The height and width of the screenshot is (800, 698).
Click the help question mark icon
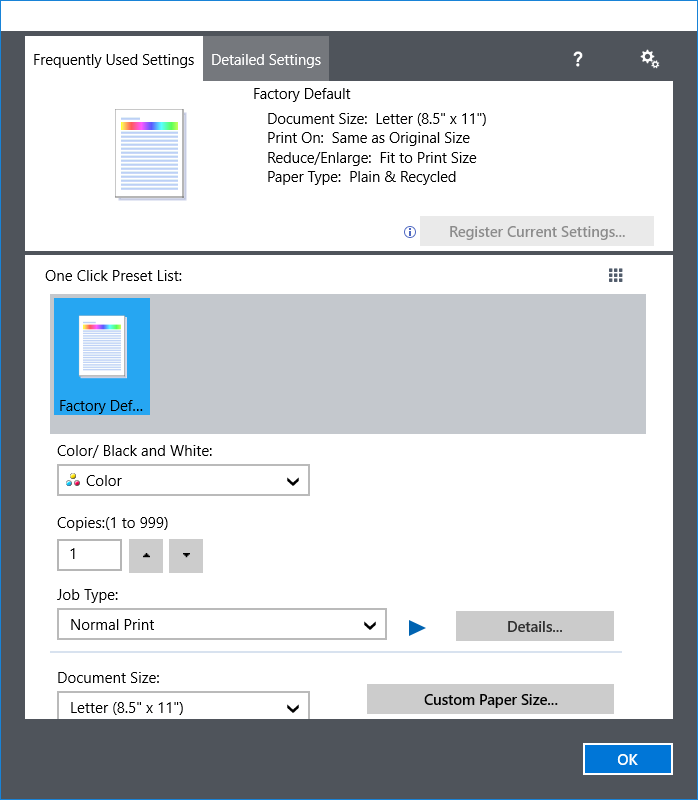pyautogui.click(x=578, y=60)
